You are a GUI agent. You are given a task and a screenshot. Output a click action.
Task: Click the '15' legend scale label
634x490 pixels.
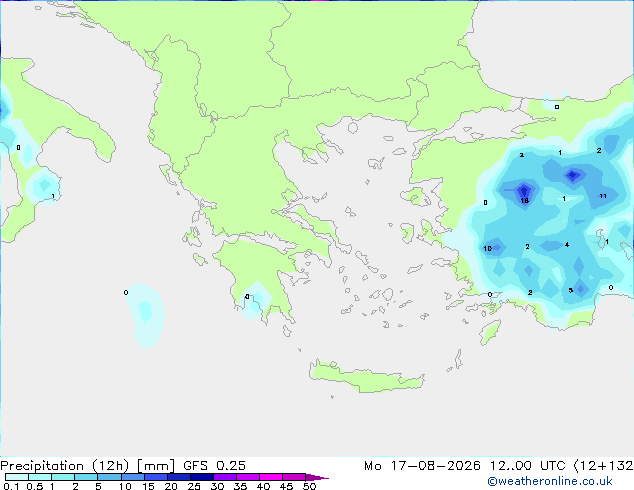pyautogui.click(x=148, y=486)
